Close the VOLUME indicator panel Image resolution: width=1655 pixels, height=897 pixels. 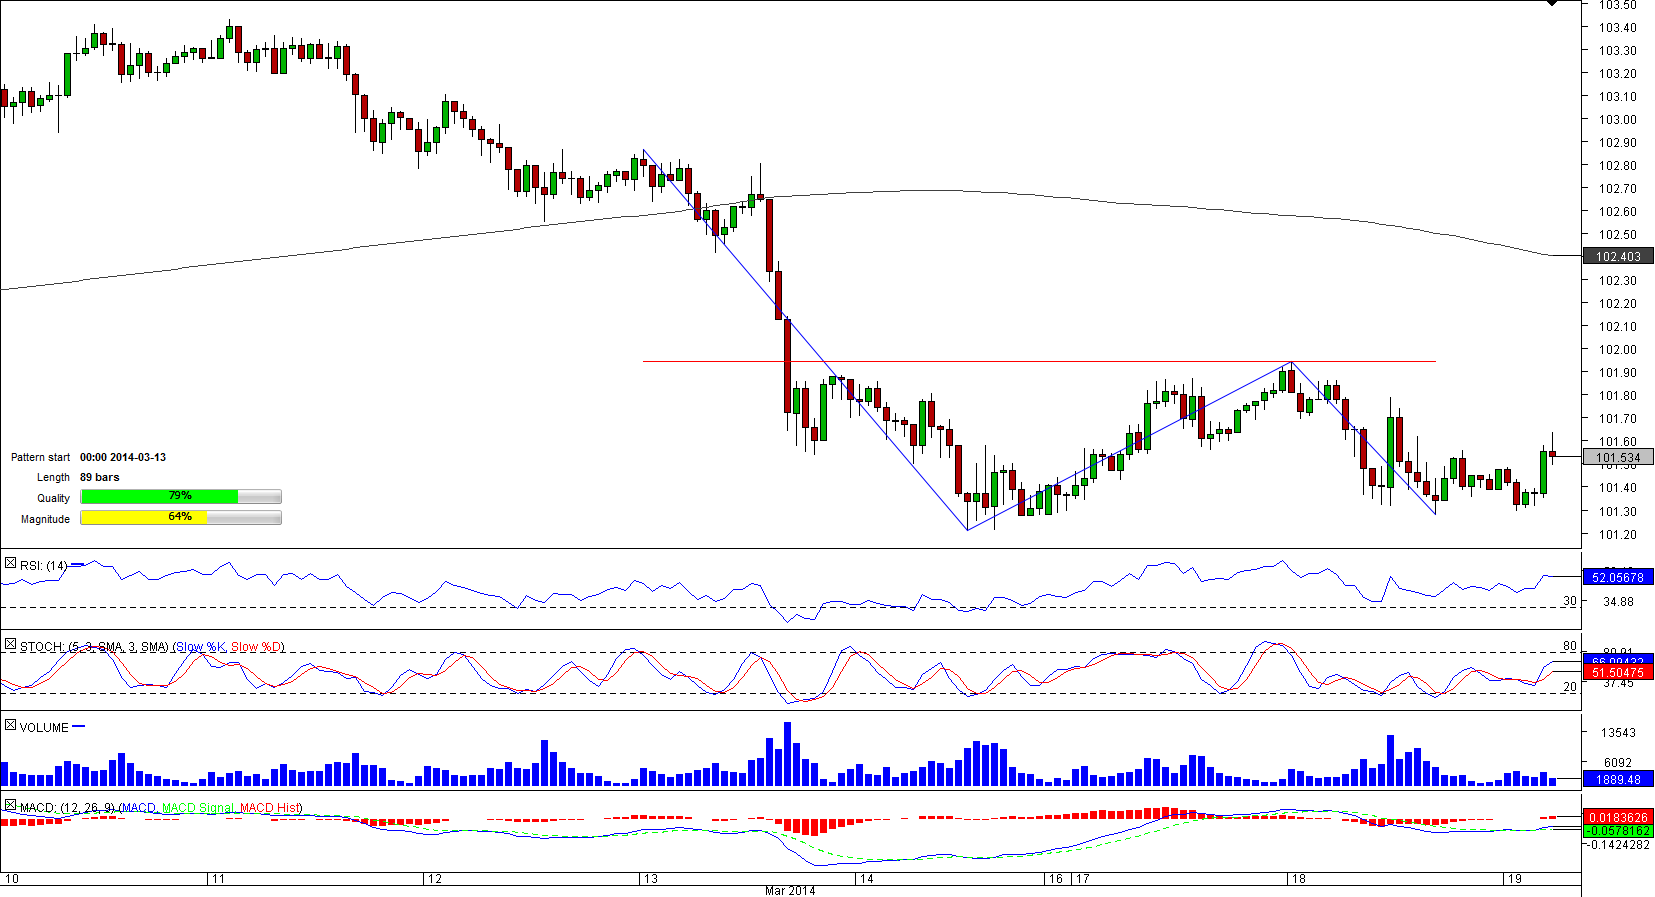coord(10,725)
